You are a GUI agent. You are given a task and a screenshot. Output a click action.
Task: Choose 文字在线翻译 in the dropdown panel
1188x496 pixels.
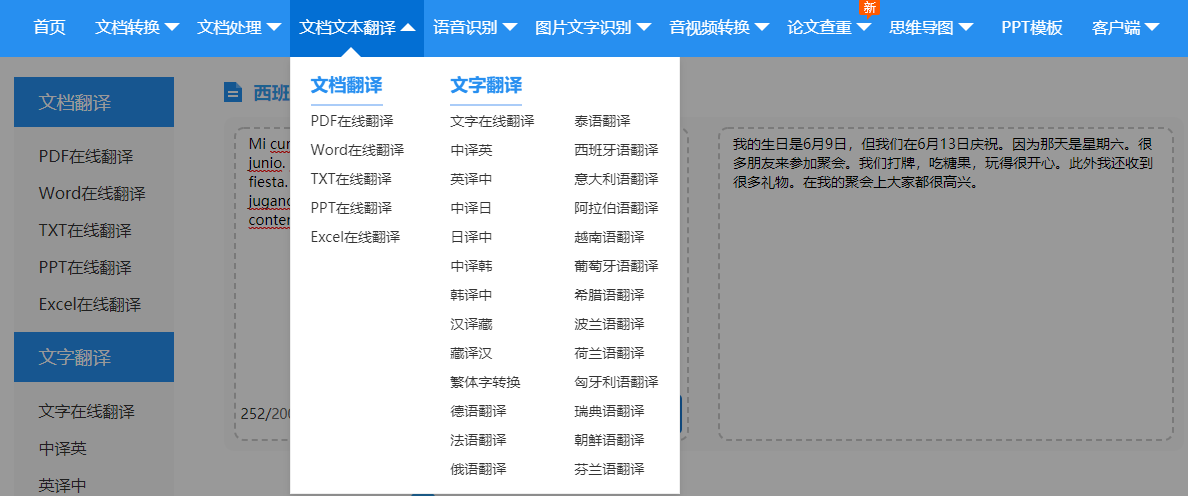492,121
